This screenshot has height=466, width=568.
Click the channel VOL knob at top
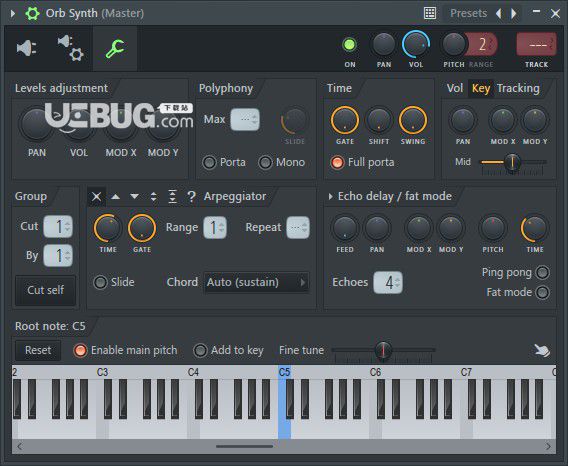coord(416,45)
